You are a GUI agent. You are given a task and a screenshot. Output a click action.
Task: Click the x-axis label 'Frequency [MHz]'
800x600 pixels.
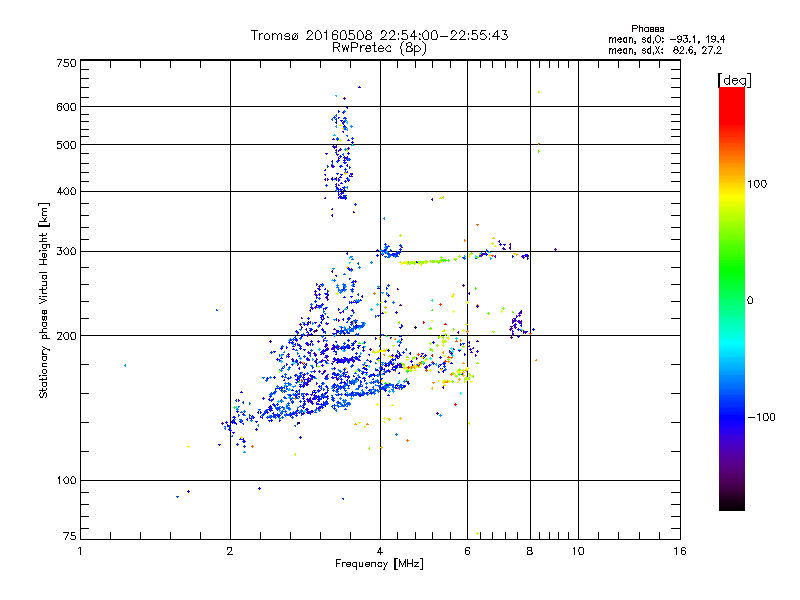click(379, 564)
